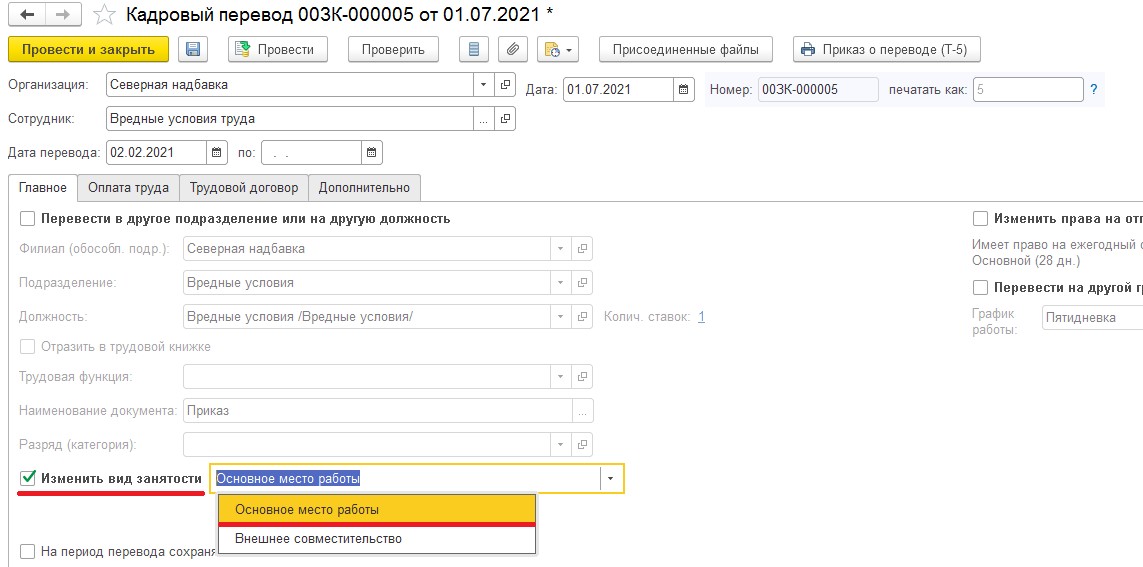Open Трудовая функция record open icon
Image resolution: width=1143 pixels, height=567 pixels.
tap(582, 377)
